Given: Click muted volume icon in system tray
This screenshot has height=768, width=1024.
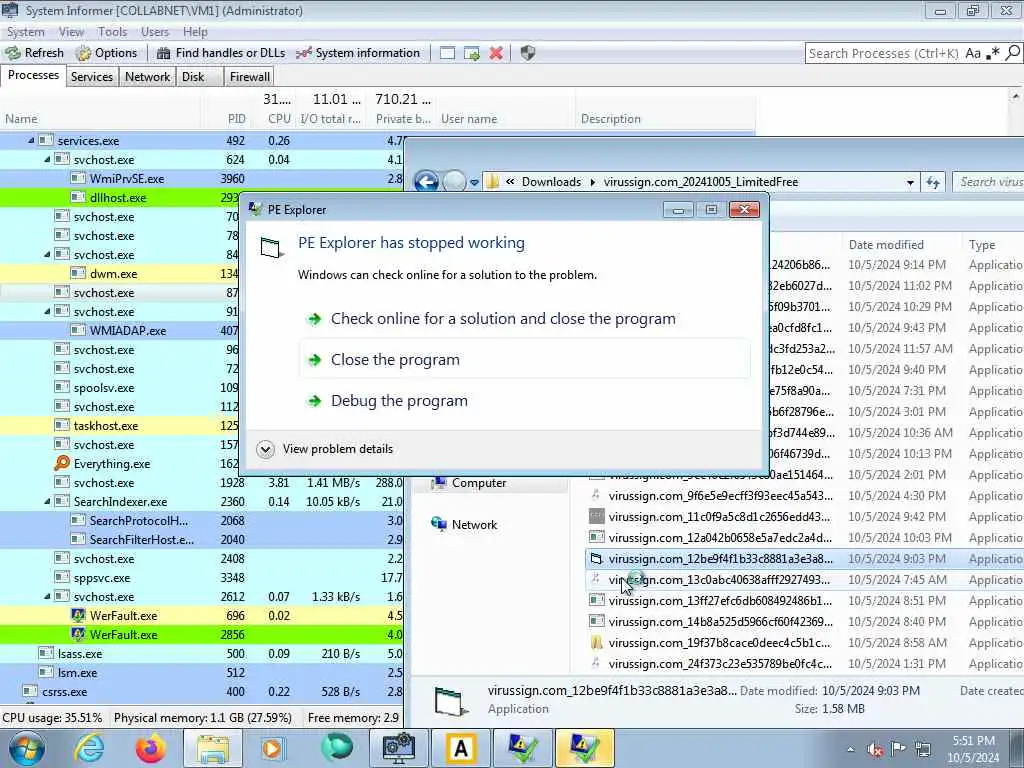Looking at the screenshot, I should (875, 749).
